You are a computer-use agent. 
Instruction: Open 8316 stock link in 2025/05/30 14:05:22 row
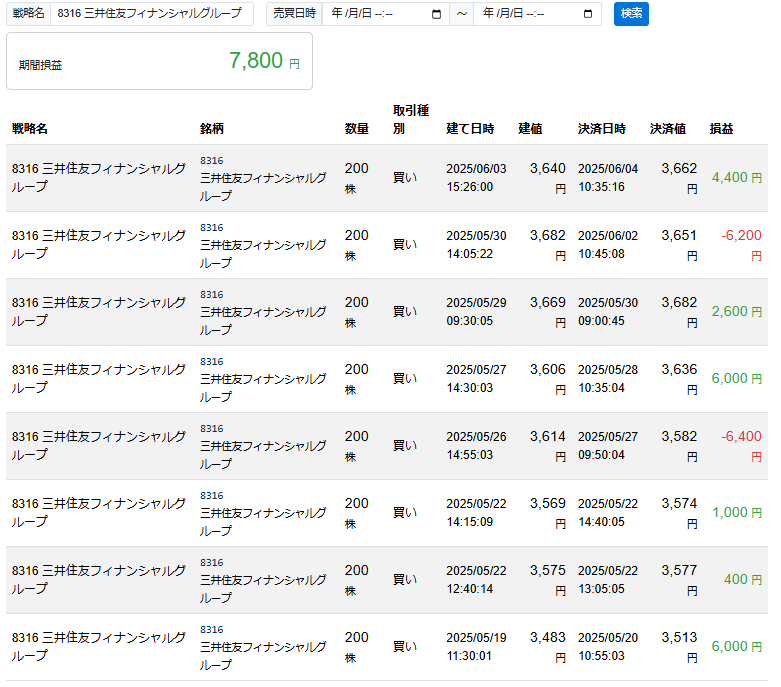[212, 228]
